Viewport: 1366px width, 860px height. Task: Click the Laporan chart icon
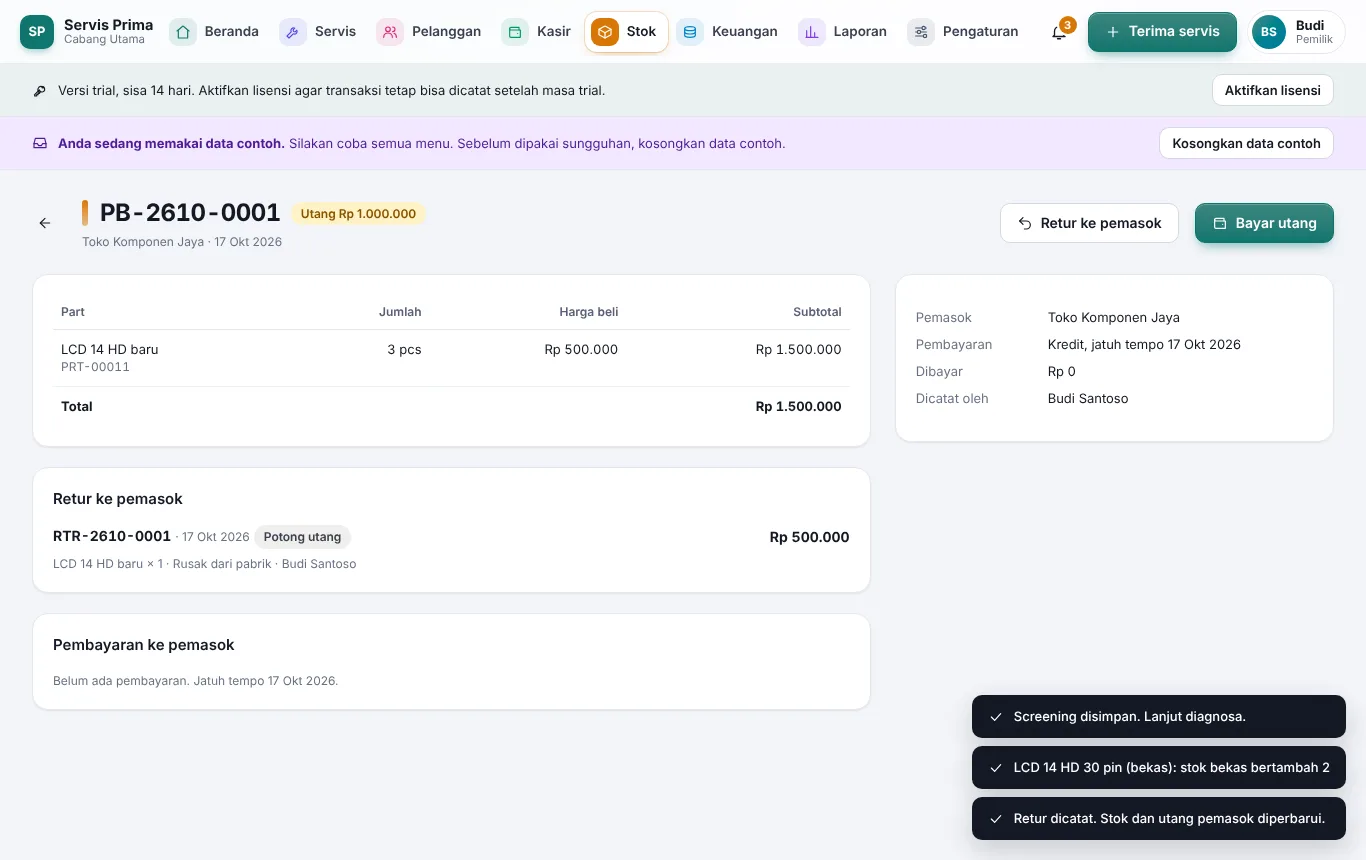(812, 32)
